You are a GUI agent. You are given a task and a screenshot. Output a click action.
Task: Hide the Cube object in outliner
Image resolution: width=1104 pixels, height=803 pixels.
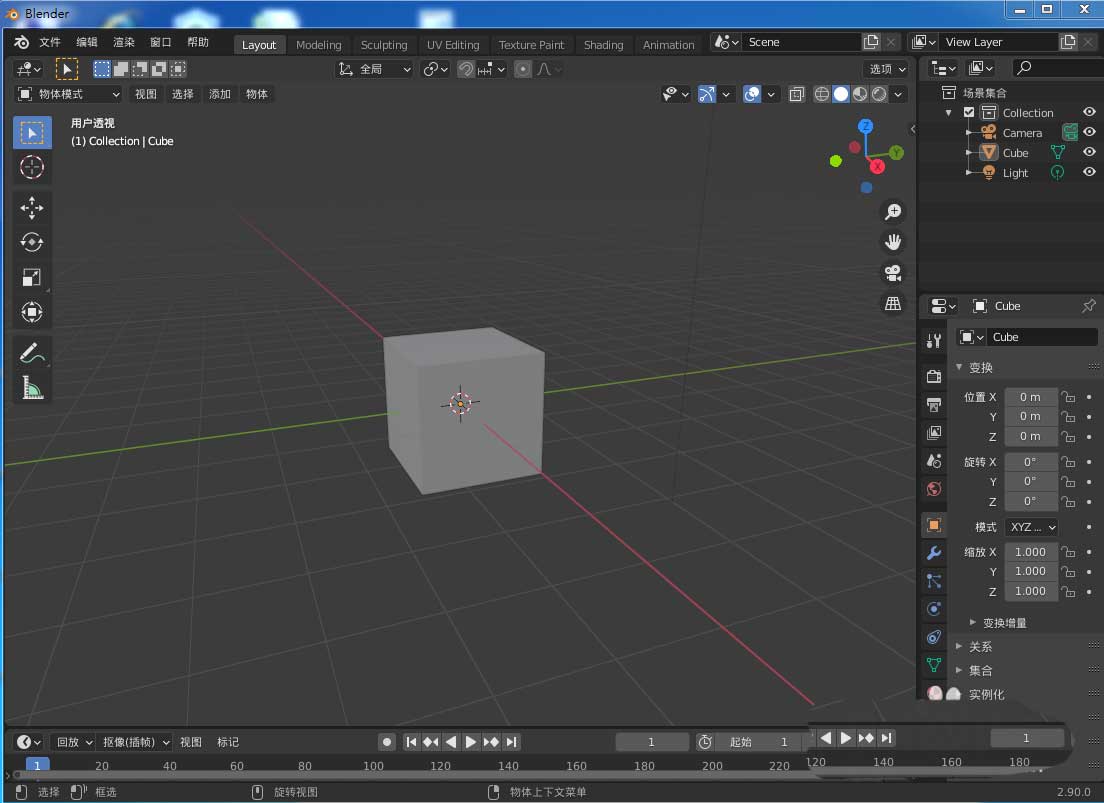click(1089, 153)
